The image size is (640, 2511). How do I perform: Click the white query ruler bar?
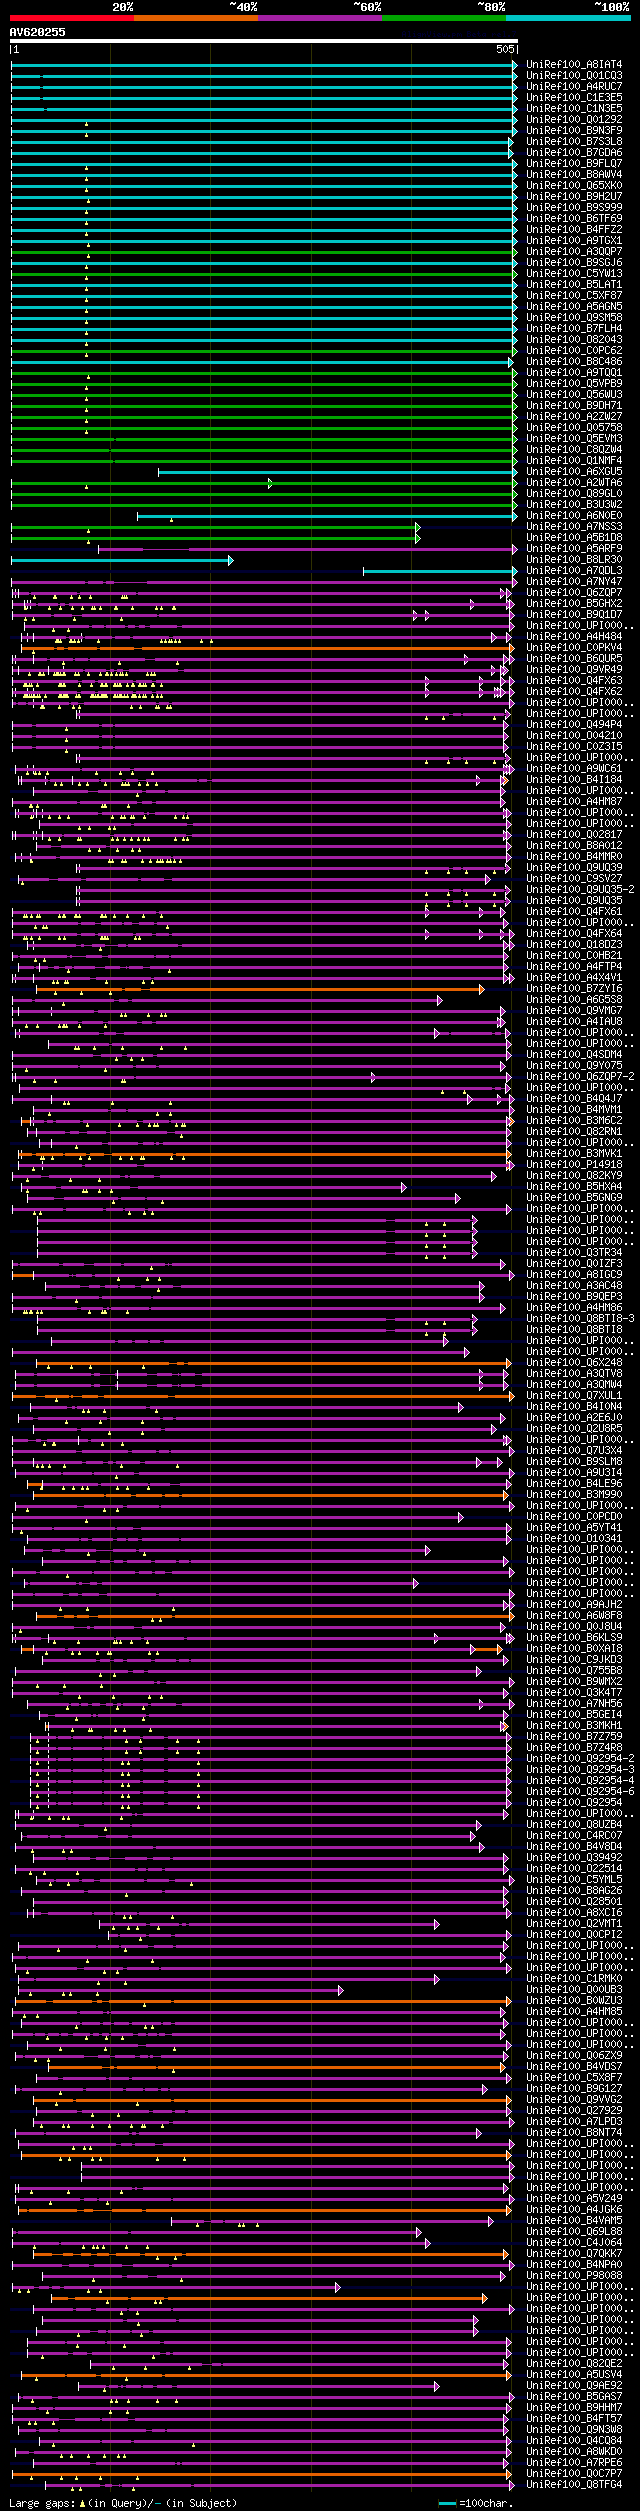[x=263, y=41]
